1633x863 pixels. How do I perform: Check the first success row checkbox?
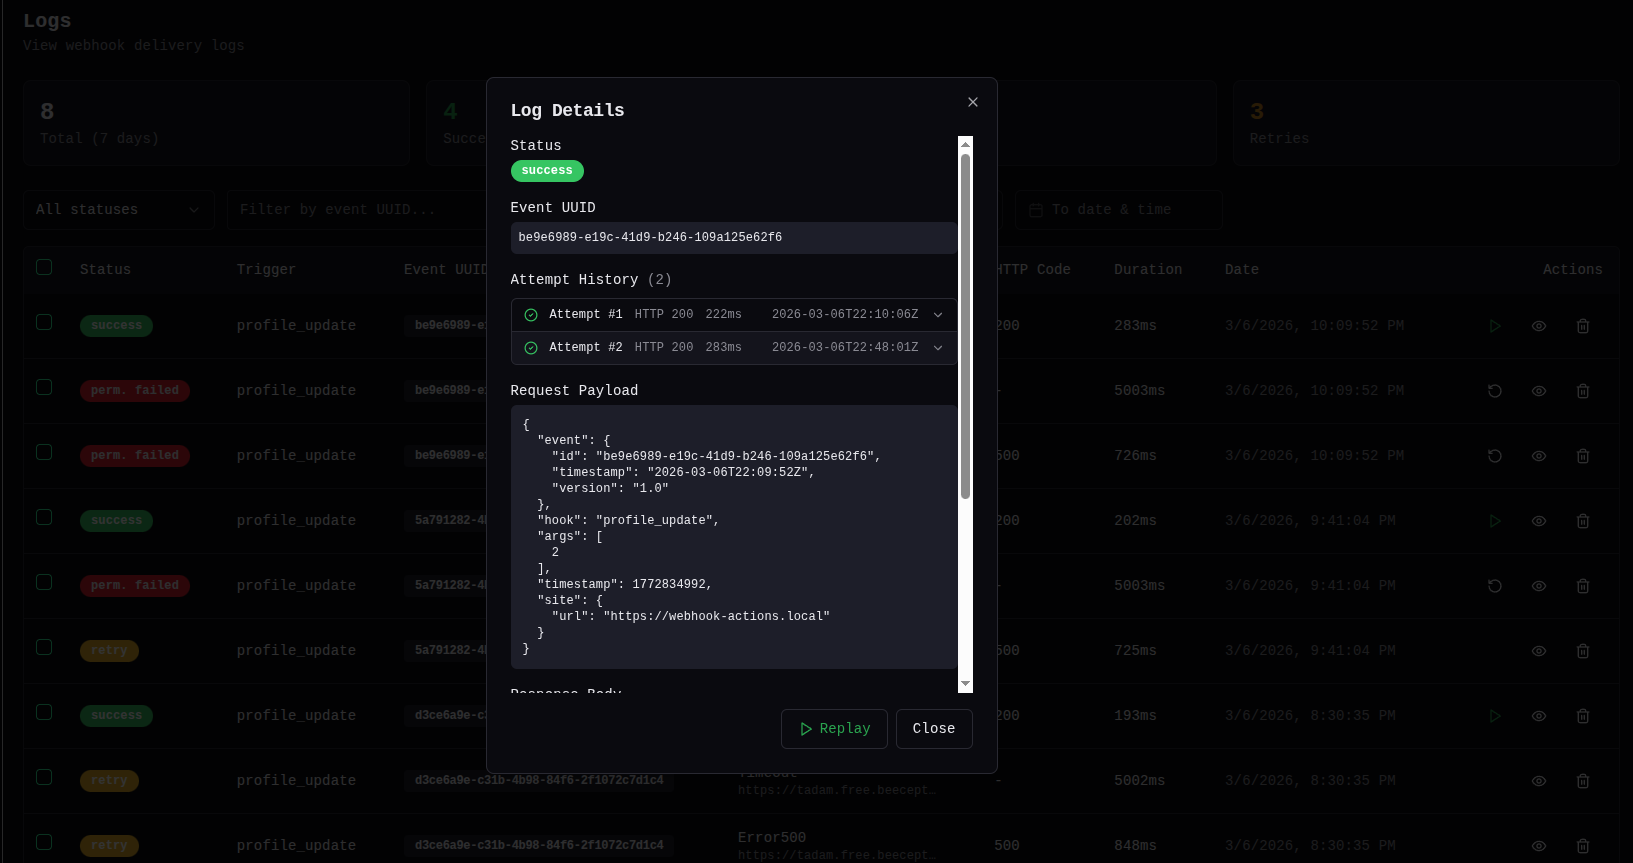pos(44,322)
